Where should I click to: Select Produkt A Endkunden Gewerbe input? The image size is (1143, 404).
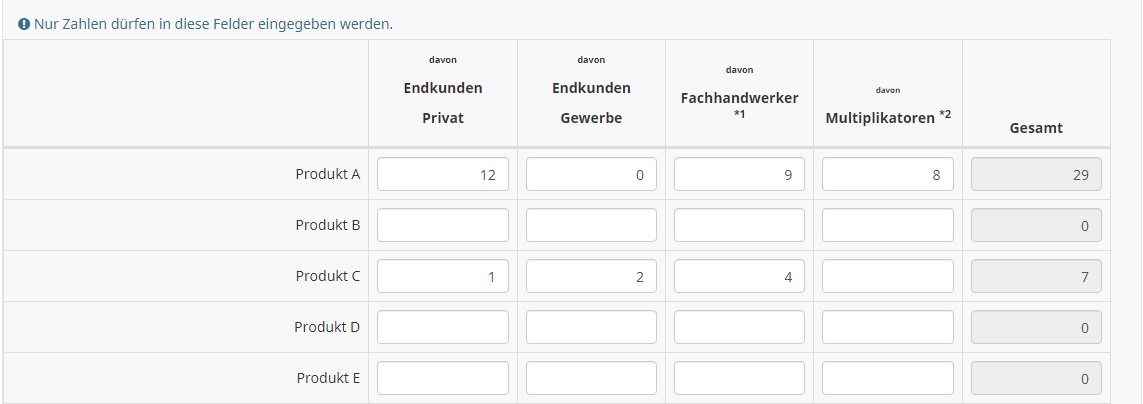click(x=591, y=174)
